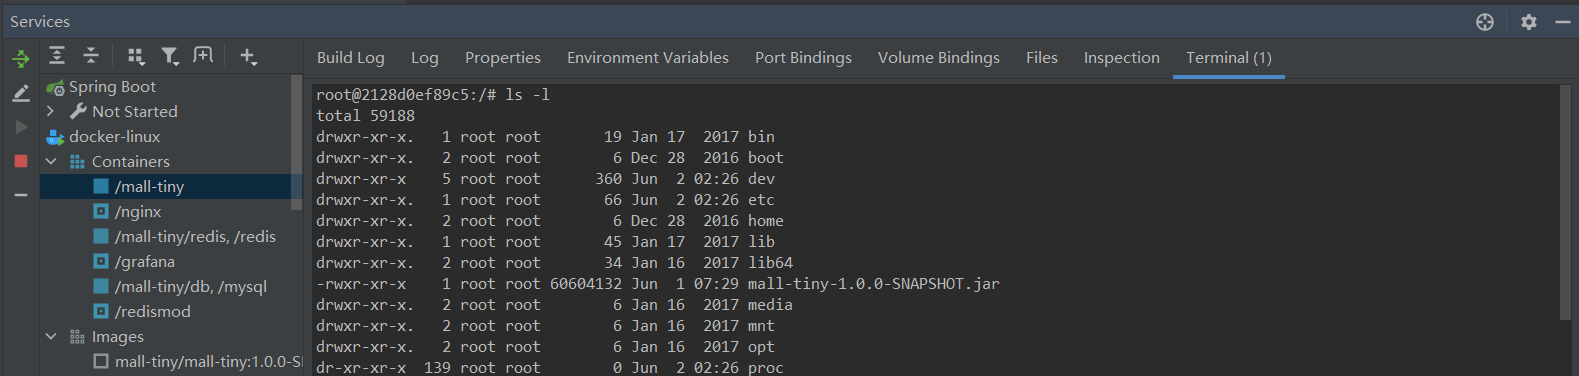Open the Volume Bindings tab

[x=939, y=58]
